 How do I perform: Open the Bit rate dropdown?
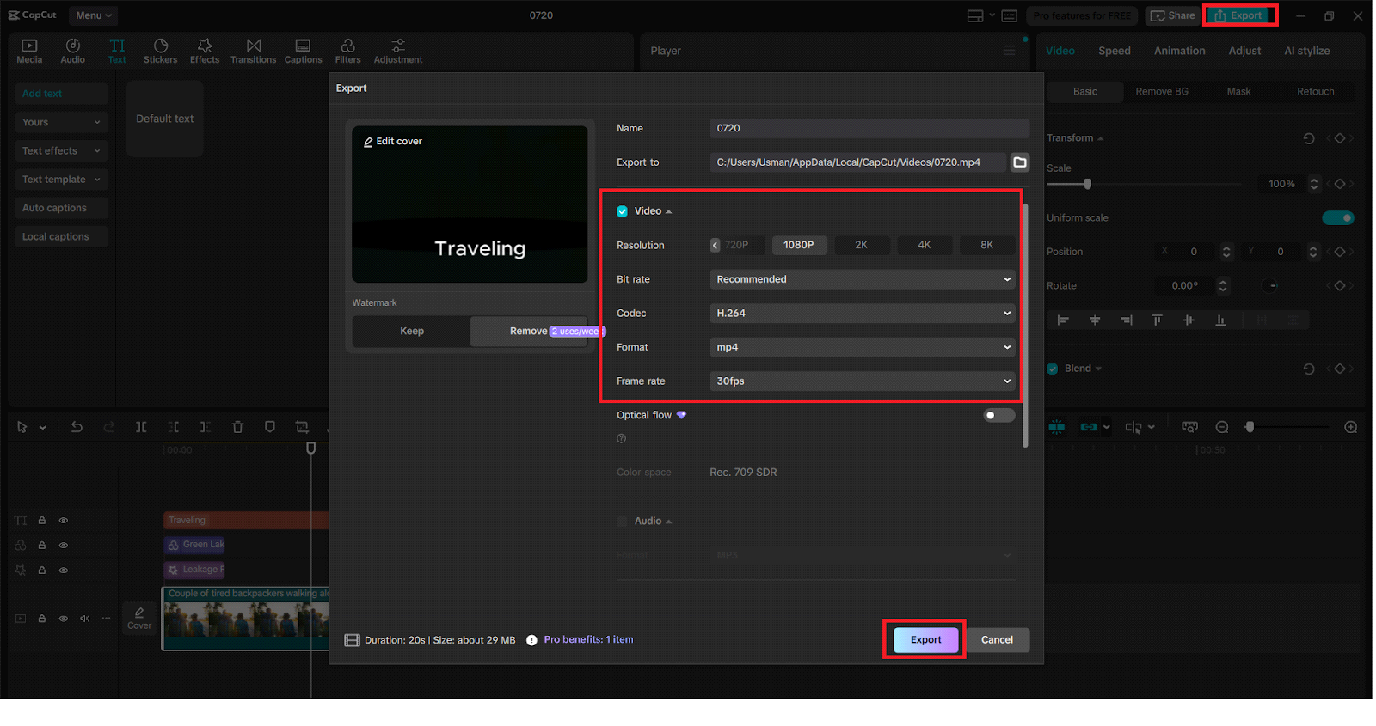(862, 279)
